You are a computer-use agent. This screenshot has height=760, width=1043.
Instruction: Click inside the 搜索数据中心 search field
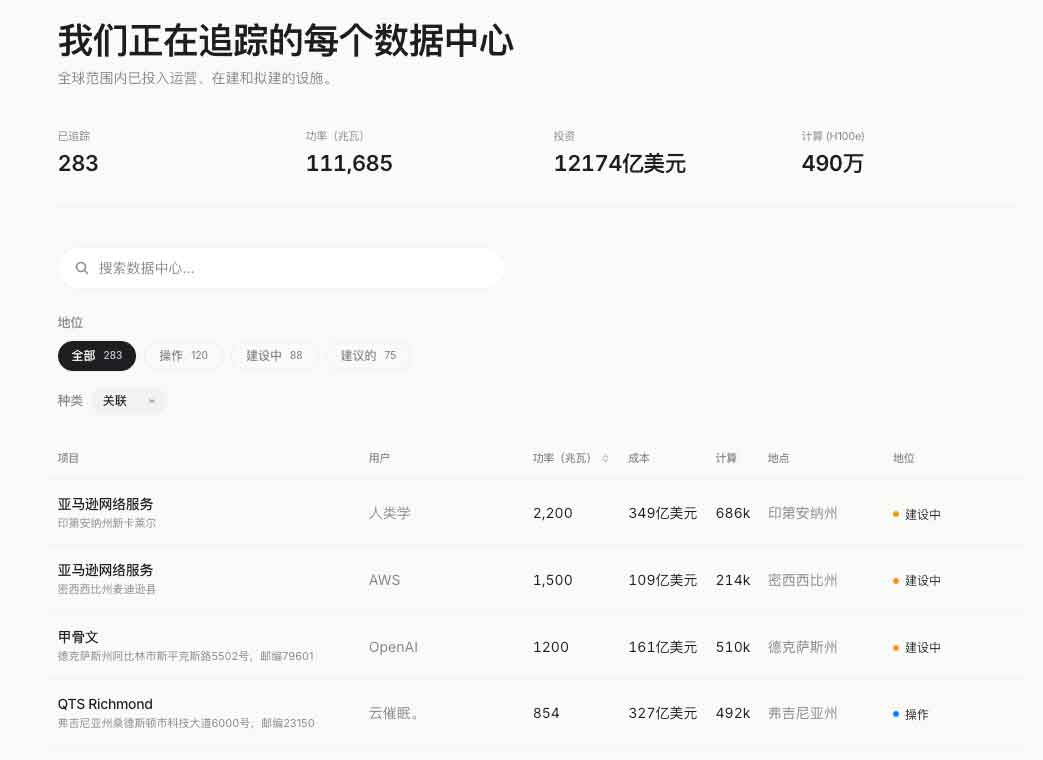[x=280, y=267]
